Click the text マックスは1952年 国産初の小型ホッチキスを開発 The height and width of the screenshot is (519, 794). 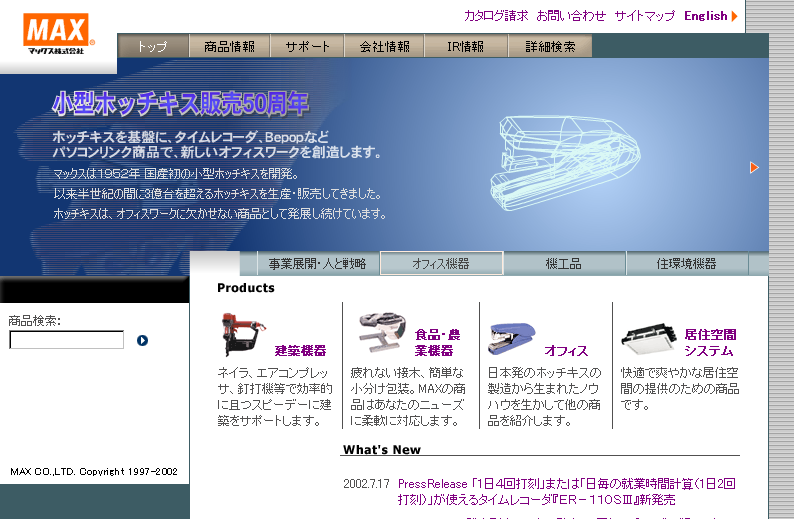point(176,174)
